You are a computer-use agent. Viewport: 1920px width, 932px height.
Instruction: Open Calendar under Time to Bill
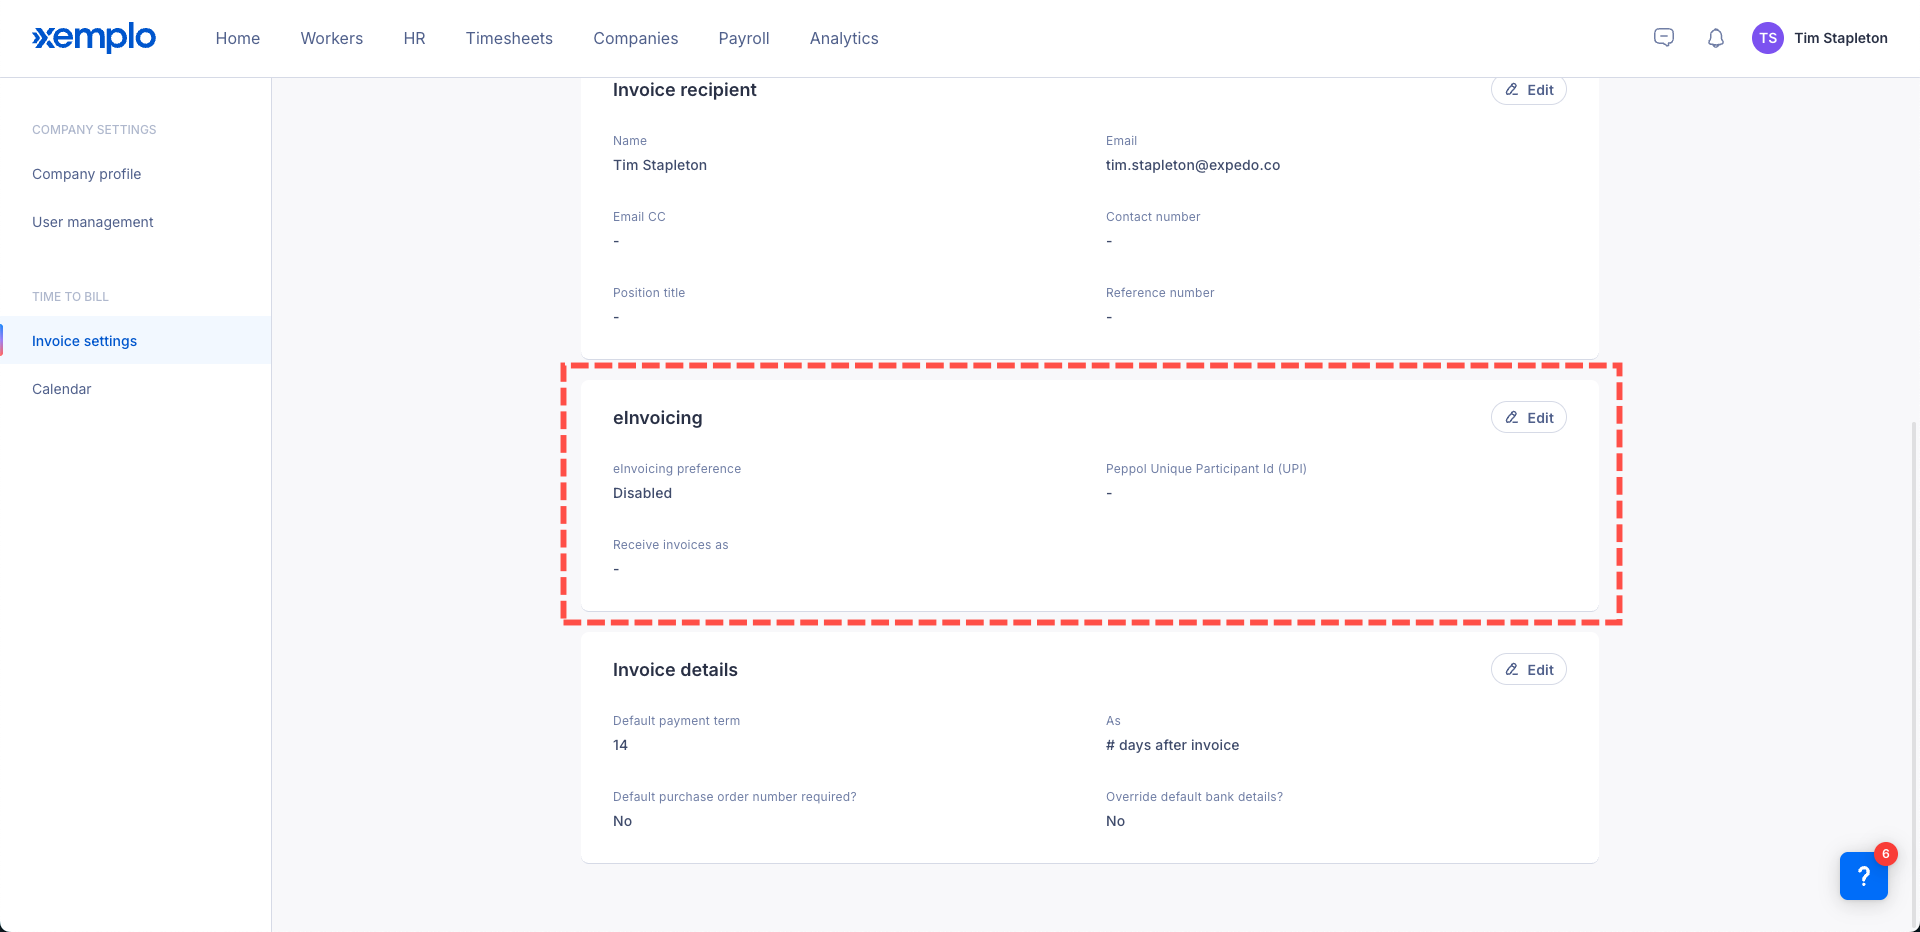[62, 389]
